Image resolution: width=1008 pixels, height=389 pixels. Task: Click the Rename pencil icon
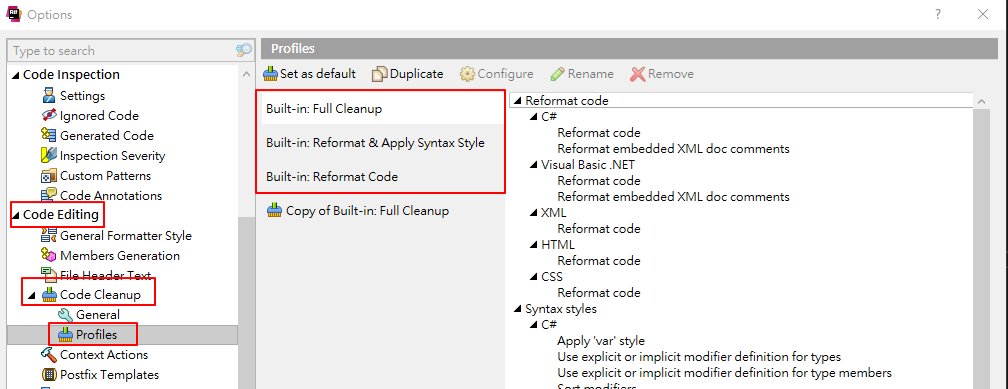tap(557, 74)
